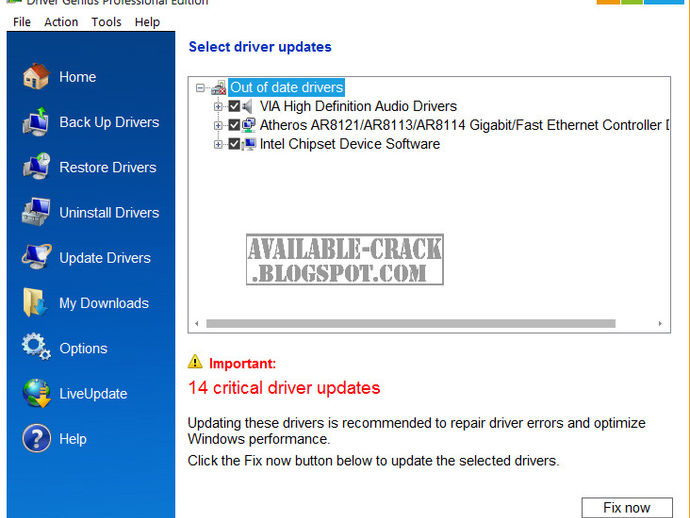The width and height of the screenshot is (690, 518).
Task: Click the Out of date drivers root icon
Action: [218, 88]
